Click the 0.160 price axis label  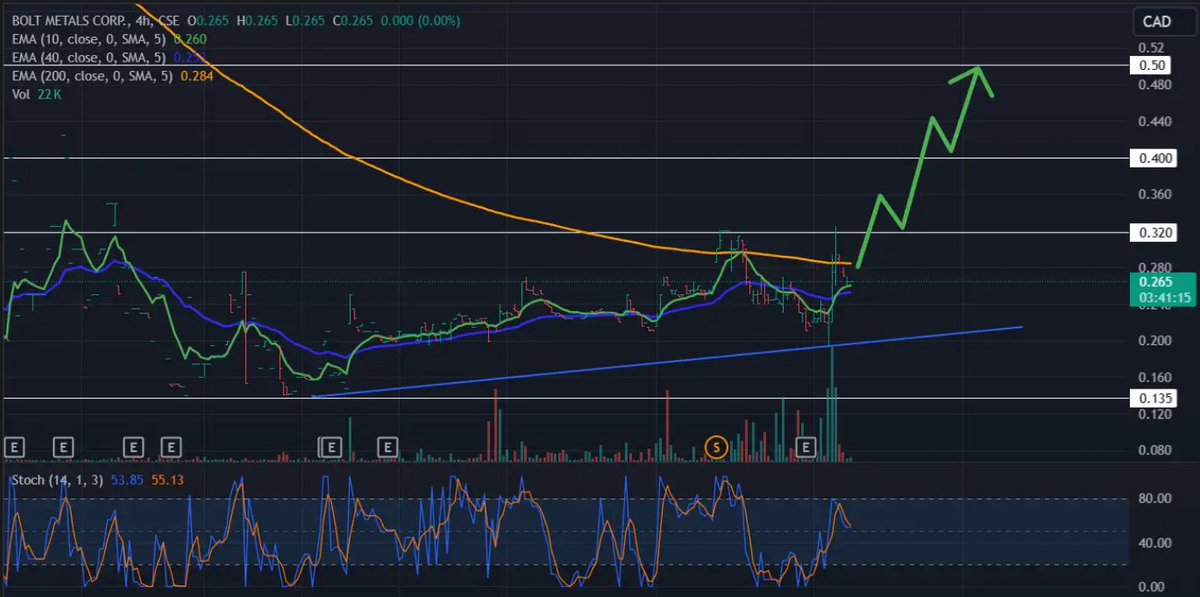(x=1153, y=377)
